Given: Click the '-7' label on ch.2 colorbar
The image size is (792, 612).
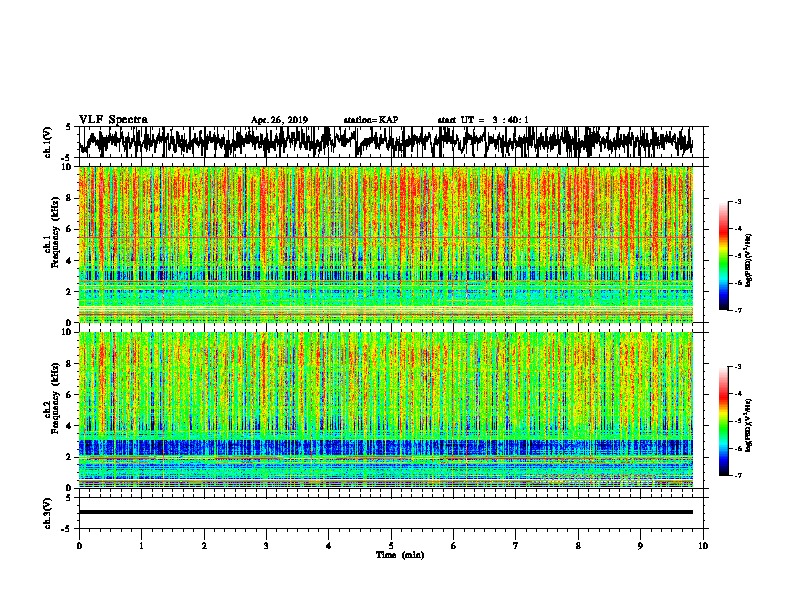Looking at the screenshot, I should 738,475.
